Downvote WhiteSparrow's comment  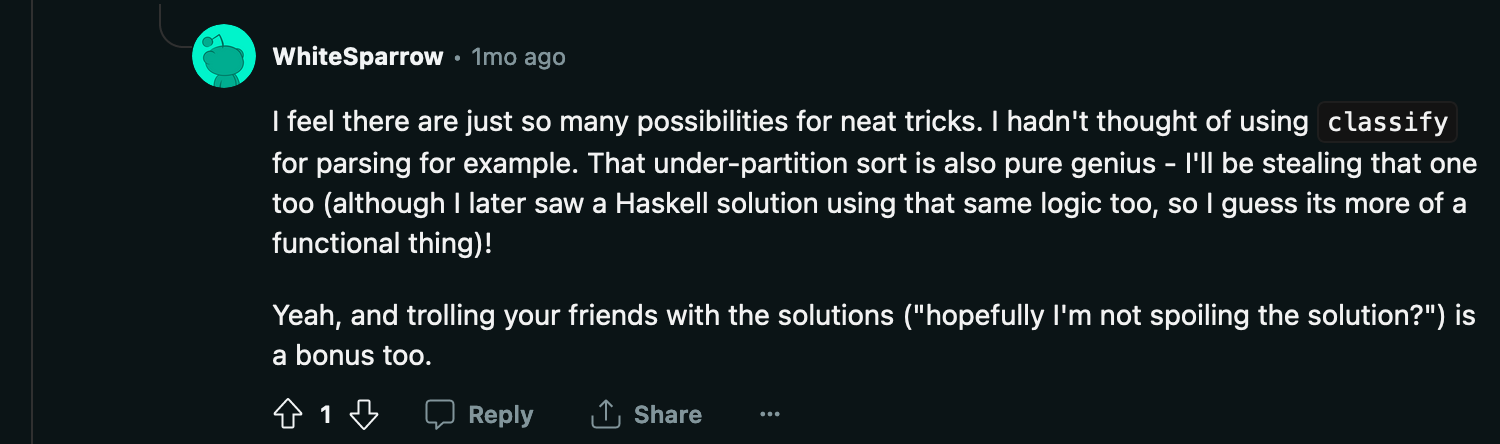(x=364, y=414)
